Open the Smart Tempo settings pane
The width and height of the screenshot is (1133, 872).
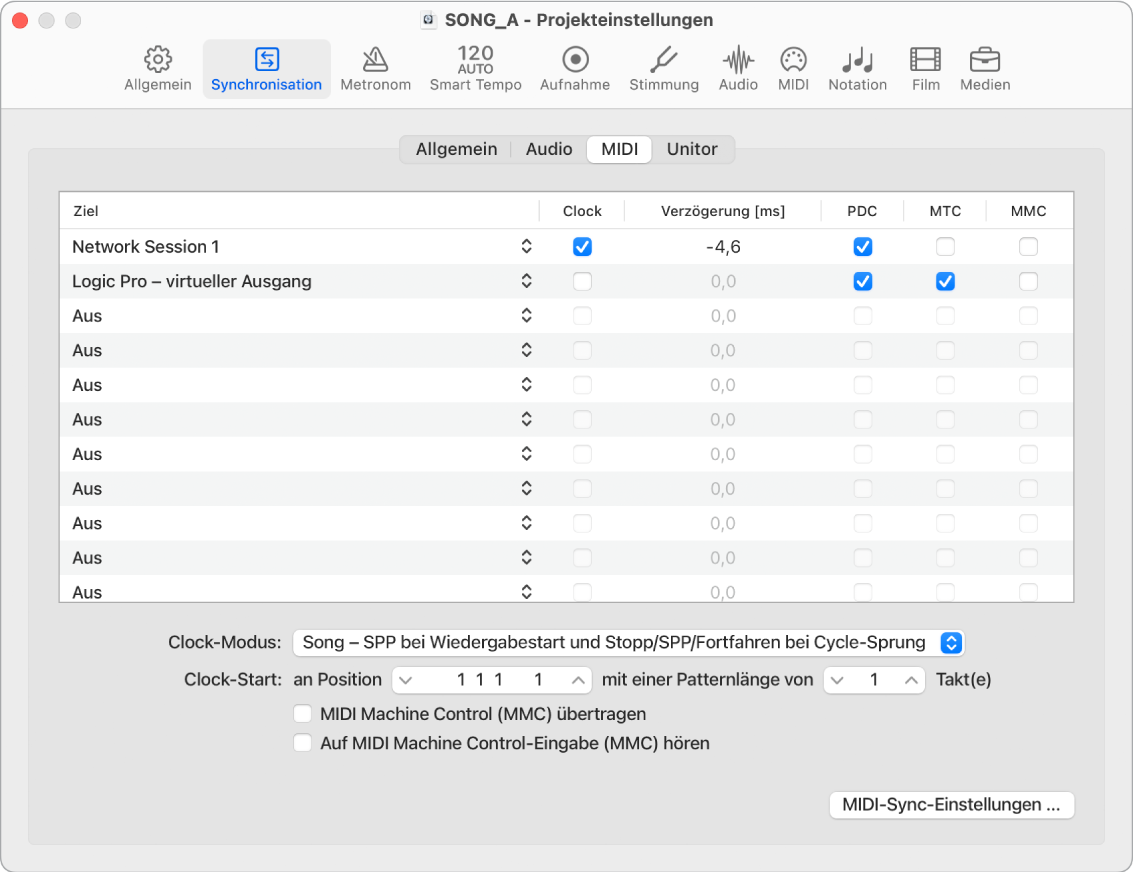tap(475, 69)
